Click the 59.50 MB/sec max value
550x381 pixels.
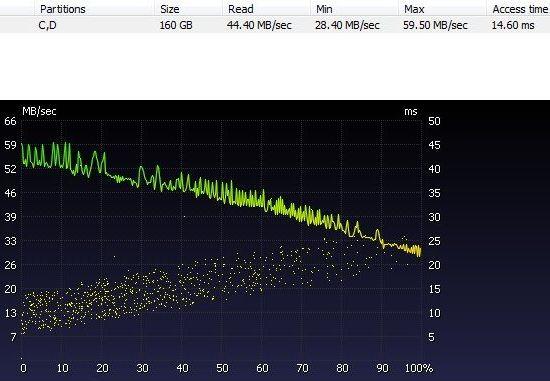435,25
